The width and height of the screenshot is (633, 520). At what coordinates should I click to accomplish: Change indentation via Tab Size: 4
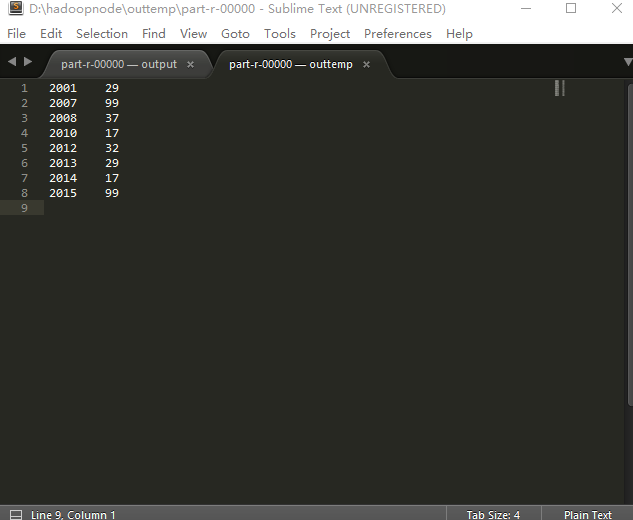(493, 515)
